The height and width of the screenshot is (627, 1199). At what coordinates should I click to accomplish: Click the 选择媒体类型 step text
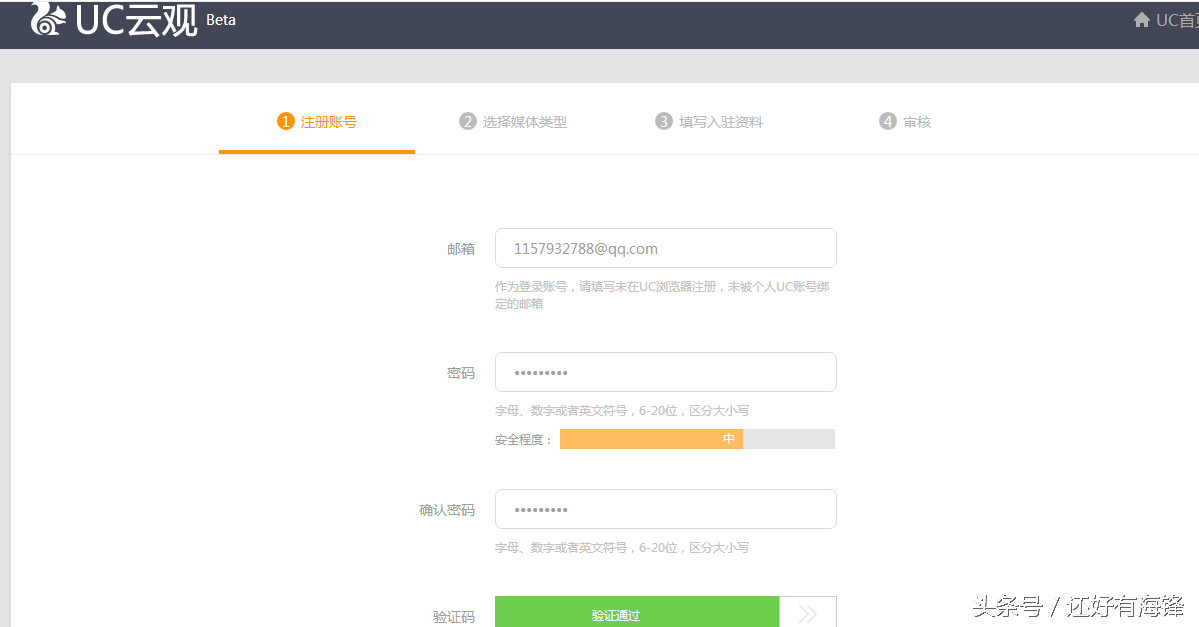(525, 121)
